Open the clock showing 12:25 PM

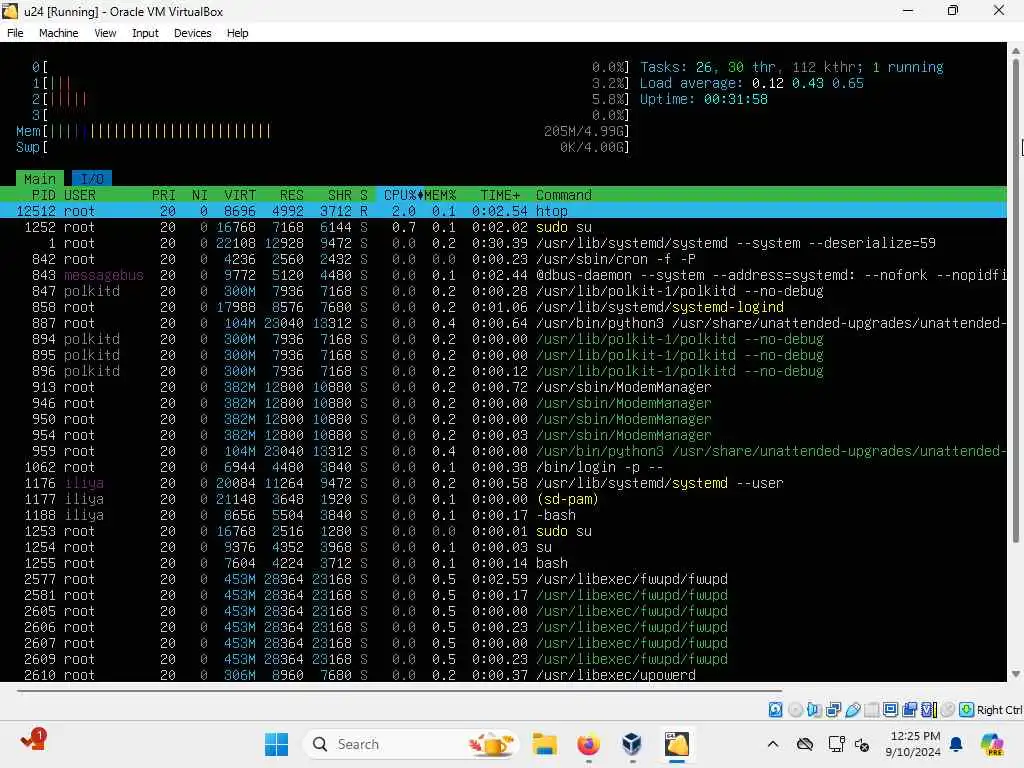tap(914, 744)
